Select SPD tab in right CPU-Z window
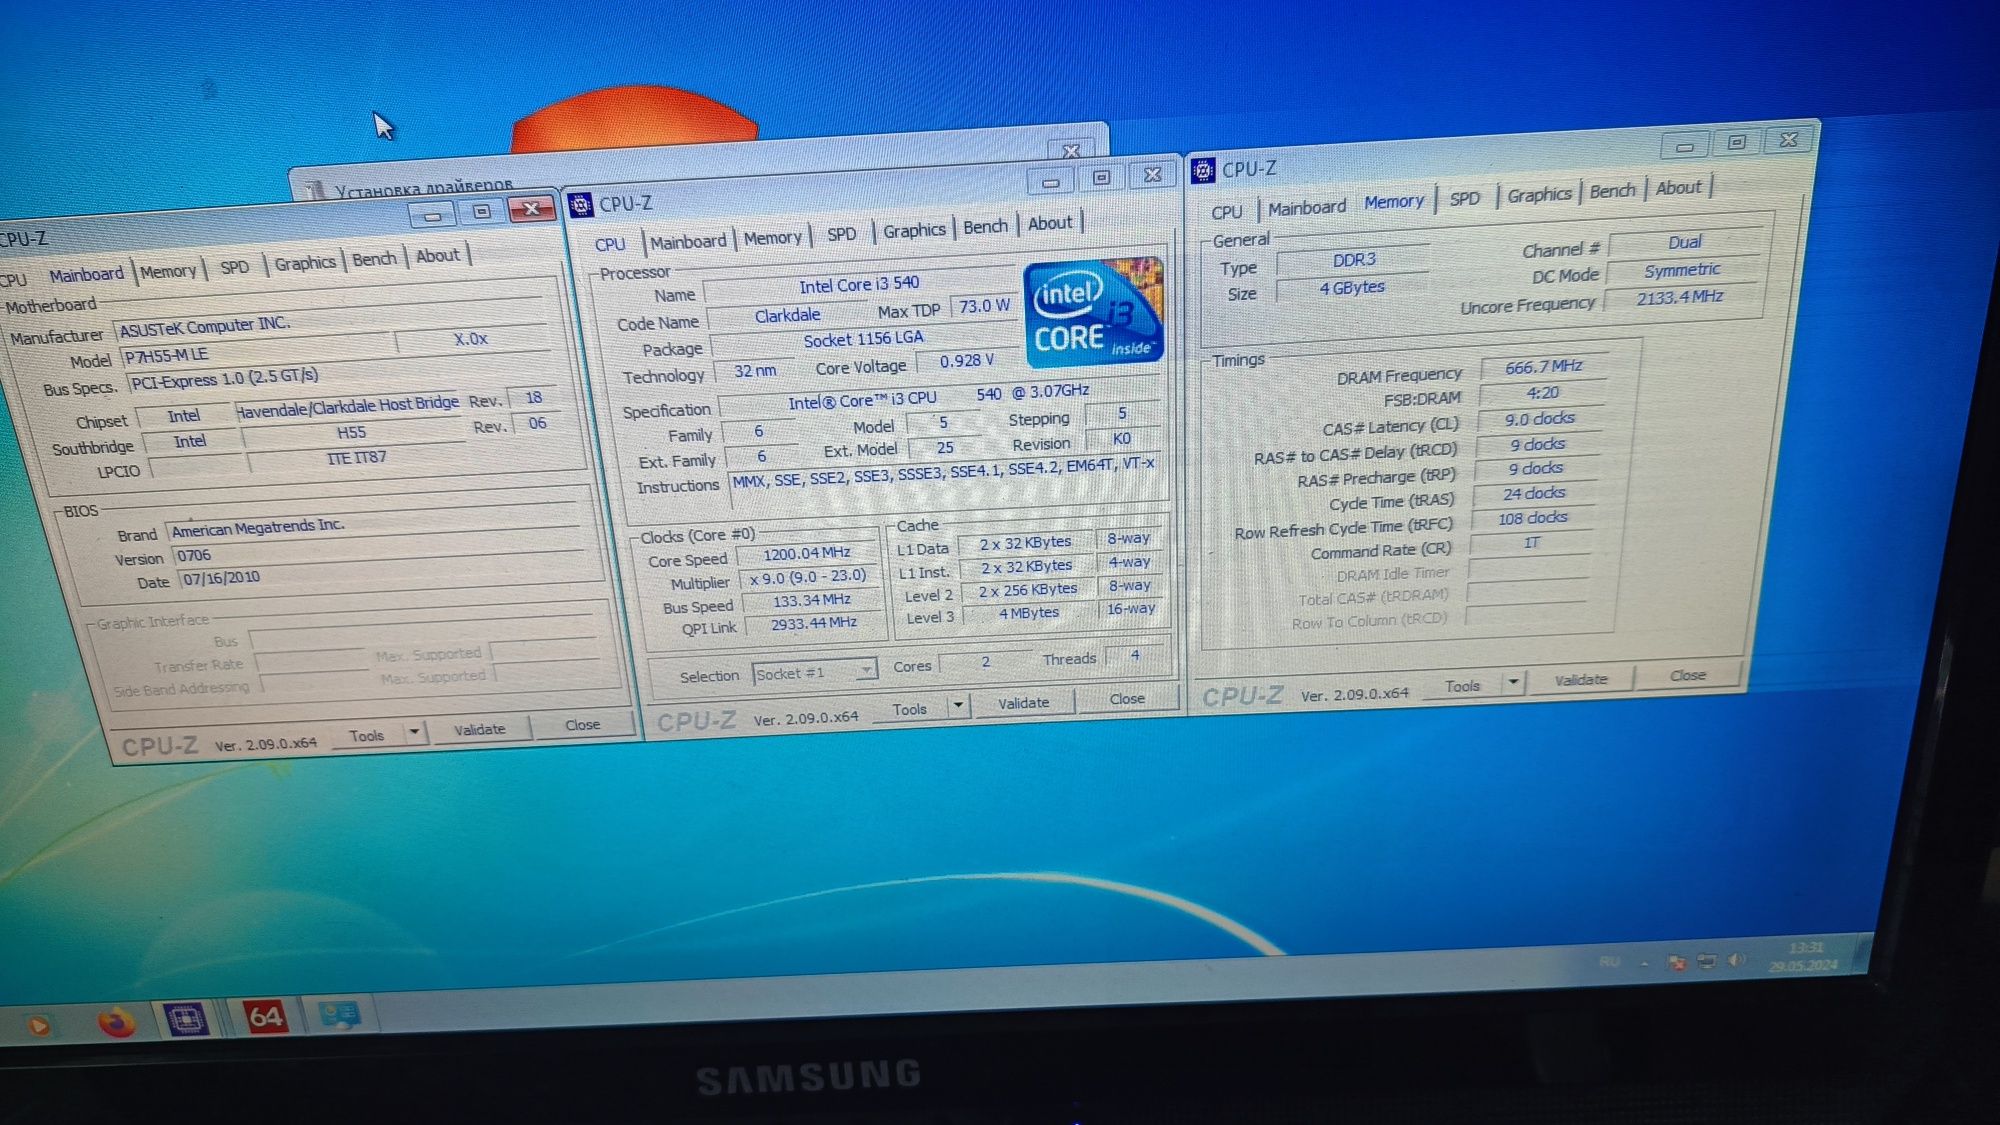 click(x=1465, y=199)
